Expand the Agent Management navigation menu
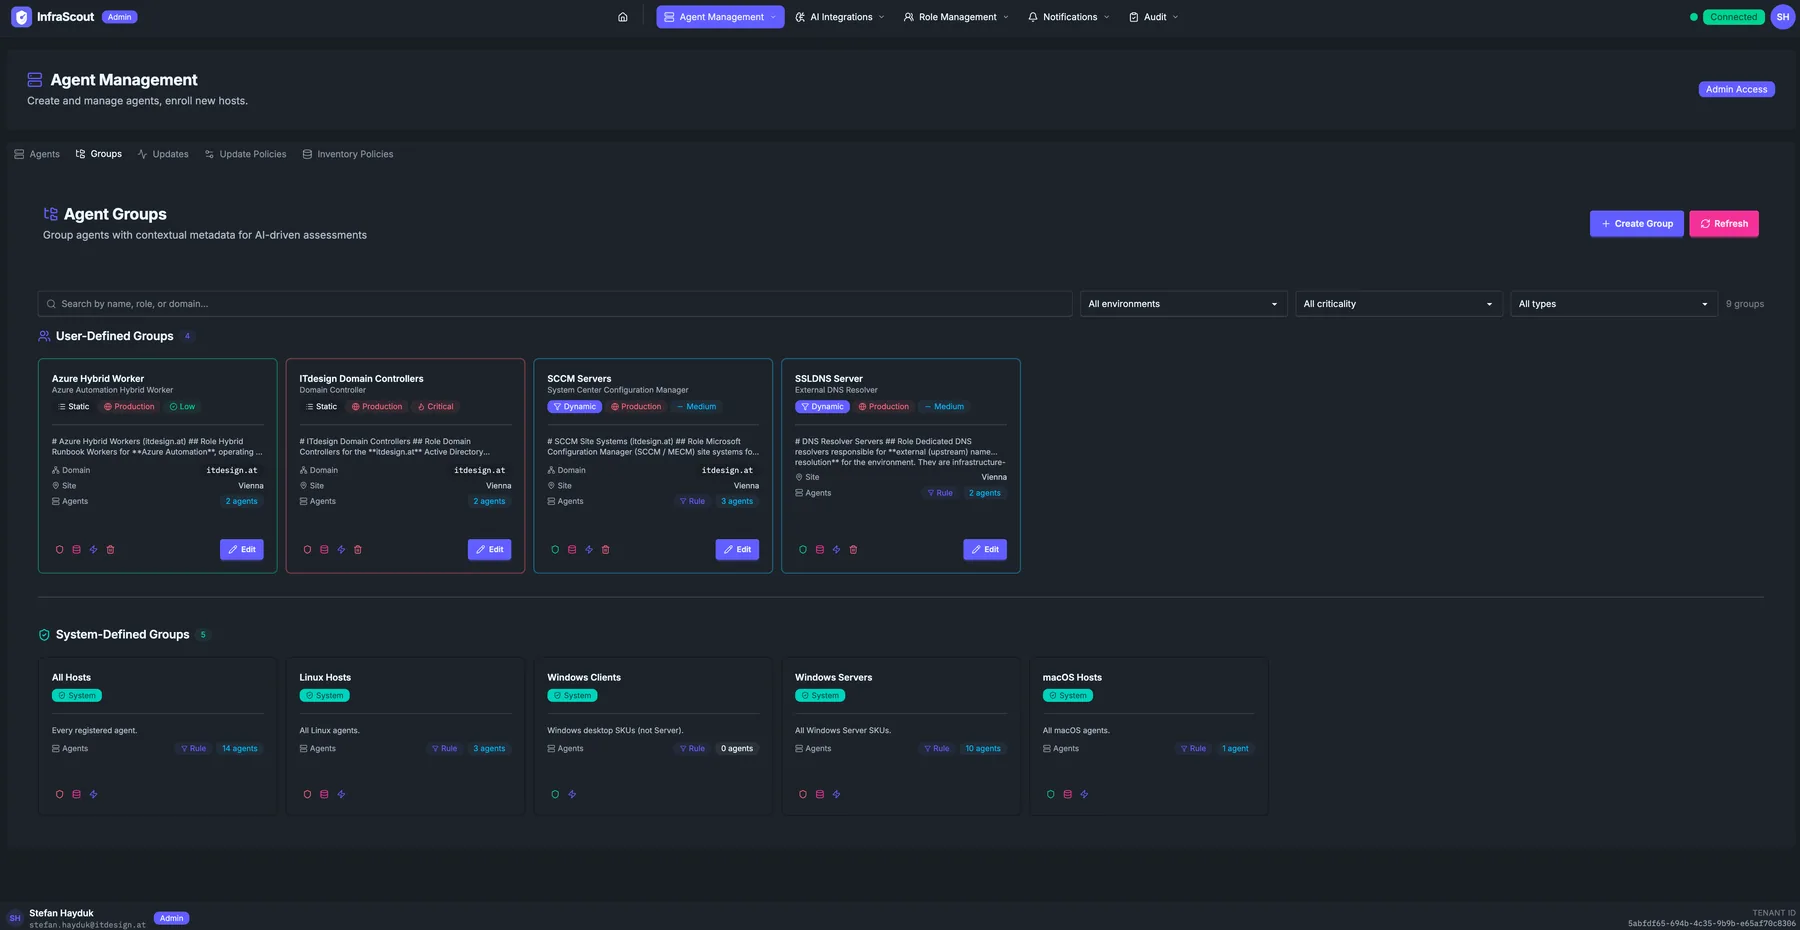The height and width of the screenshot is (930, 1800). (x=720, y=17)
